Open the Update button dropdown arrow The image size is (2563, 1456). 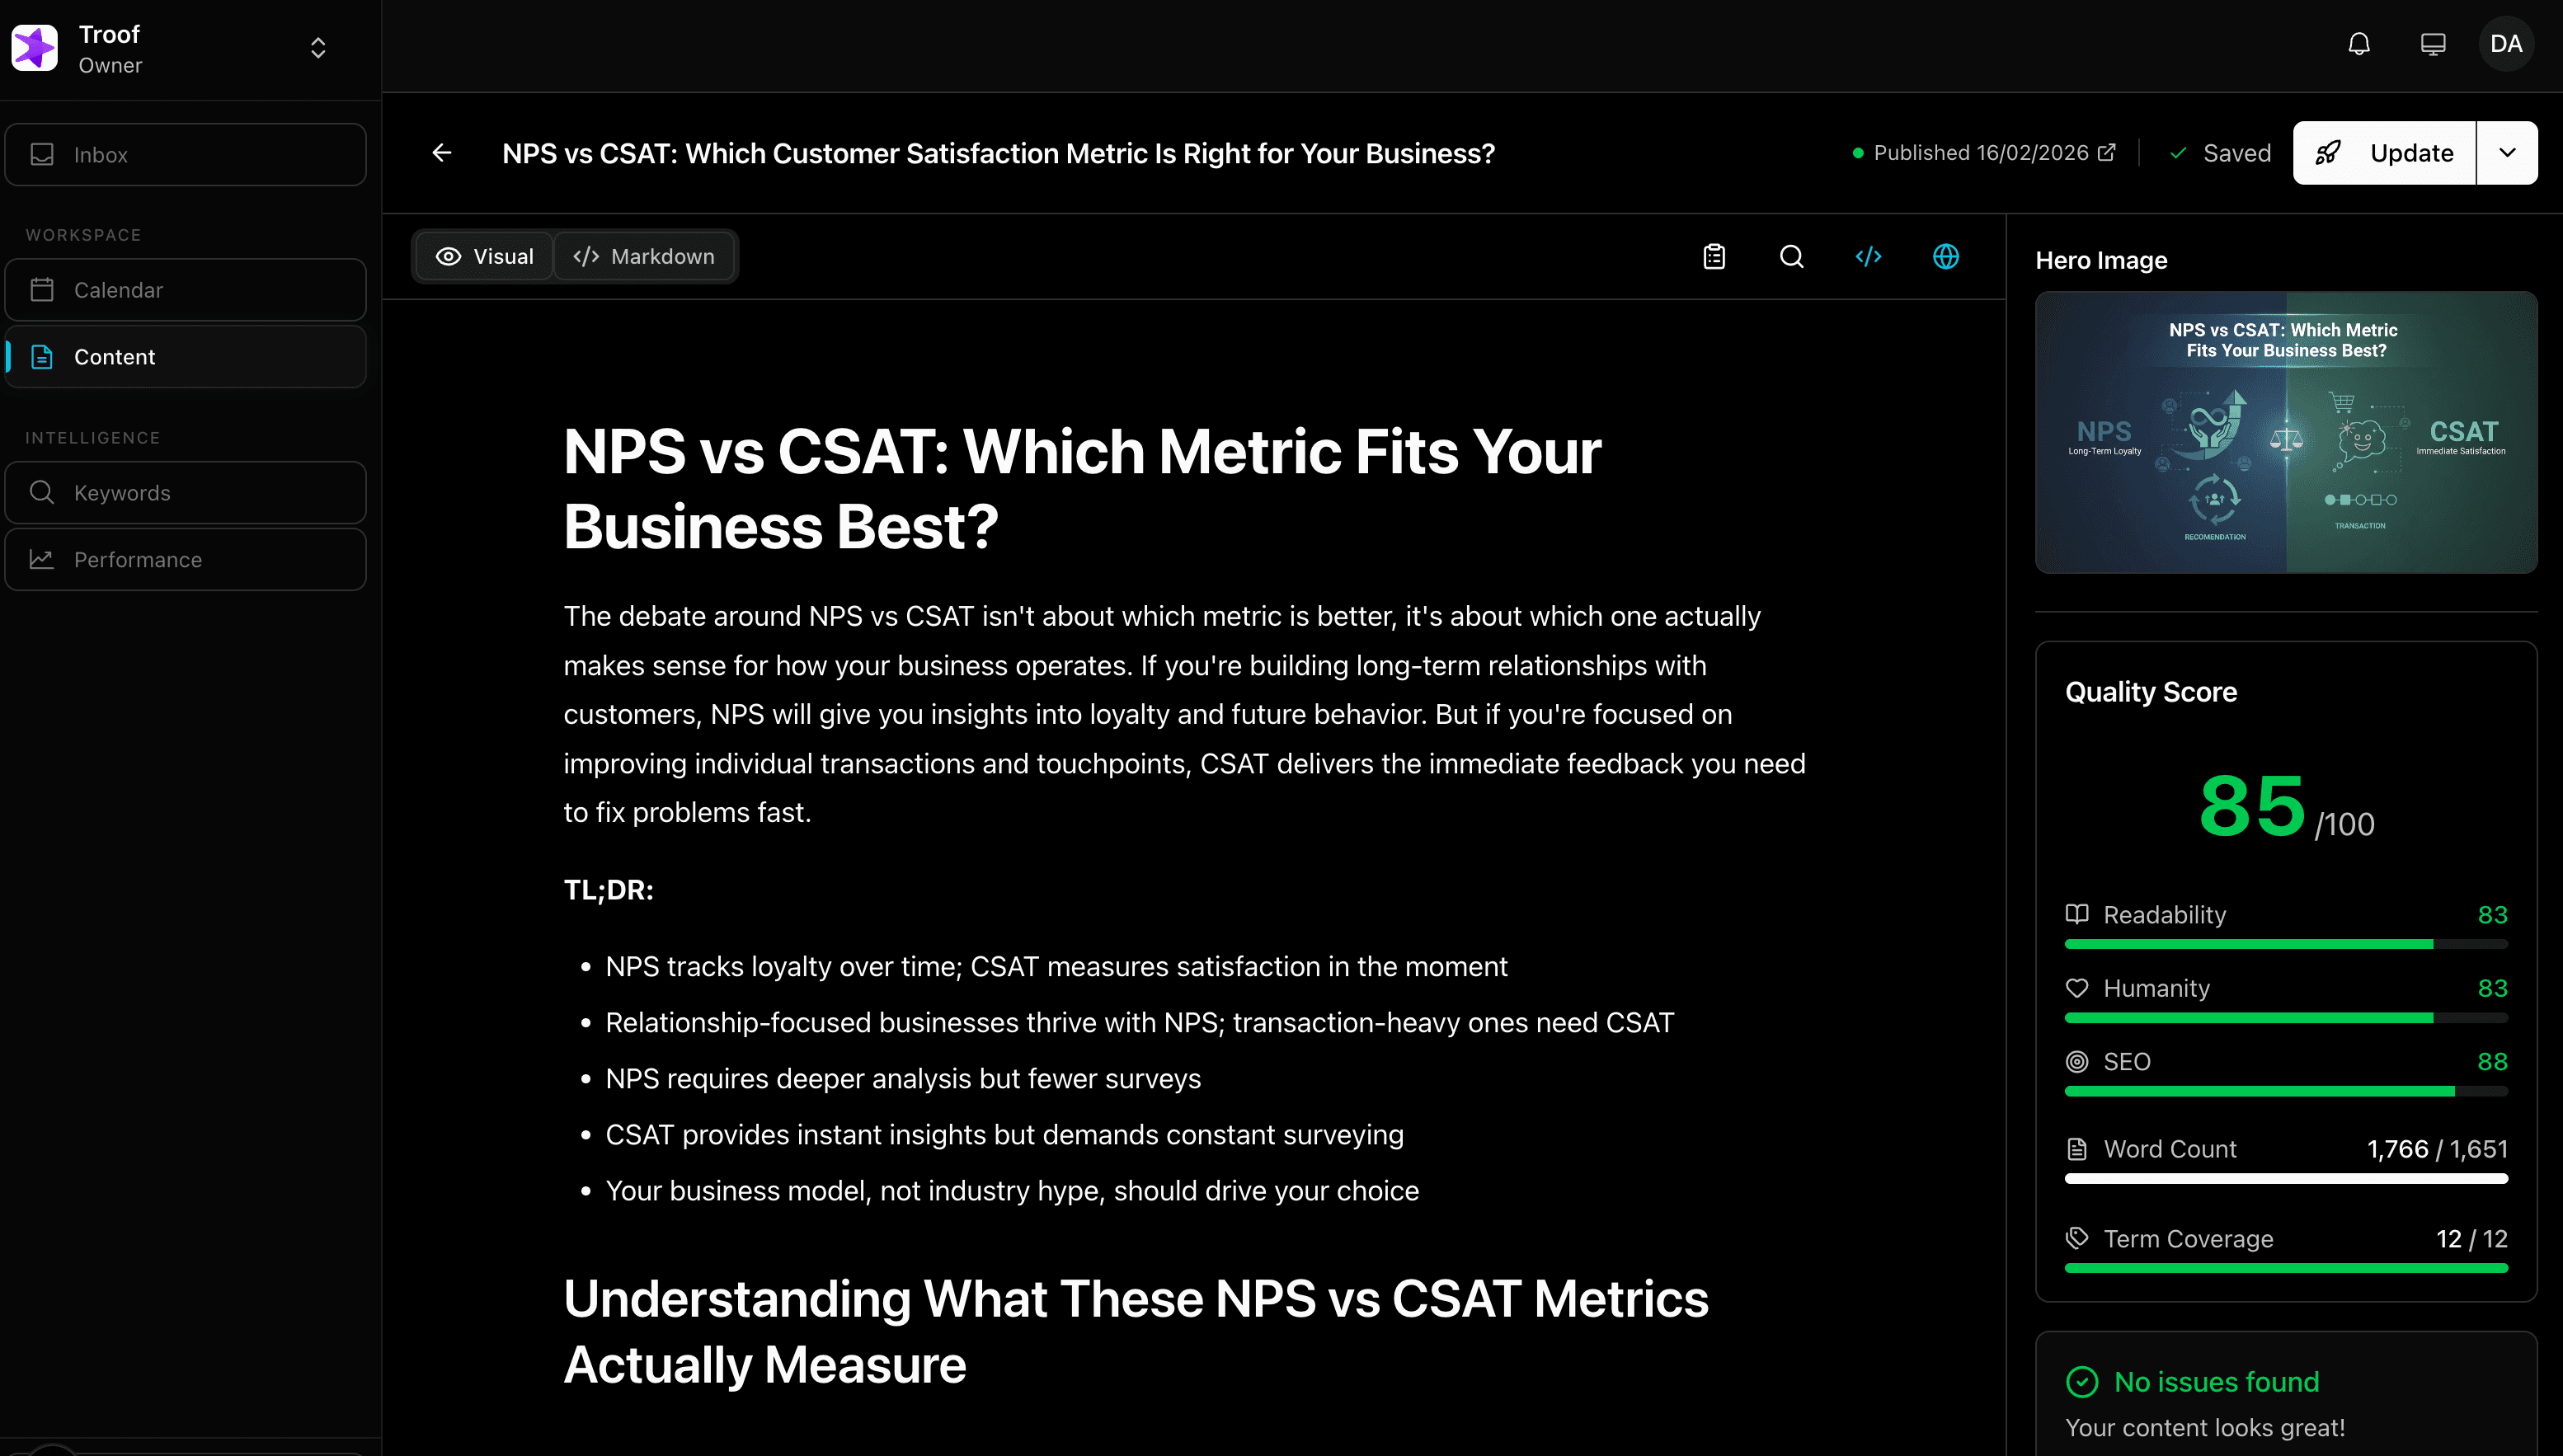click(x=2506, y=153)
